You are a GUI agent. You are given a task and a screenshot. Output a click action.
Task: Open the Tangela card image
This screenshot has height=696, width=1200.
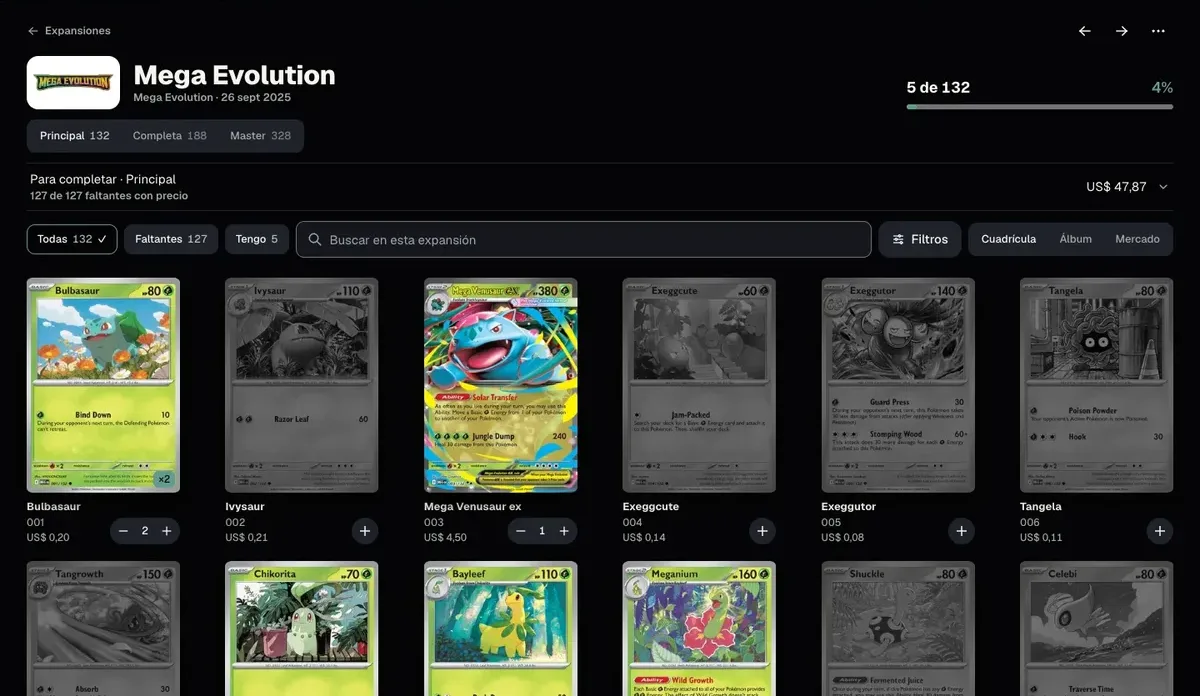[1096, 385]
